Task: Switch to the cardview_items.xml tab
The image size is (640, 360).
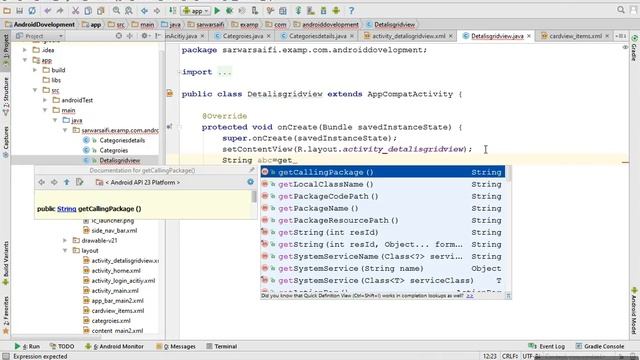Action: (x=575, y=36)
